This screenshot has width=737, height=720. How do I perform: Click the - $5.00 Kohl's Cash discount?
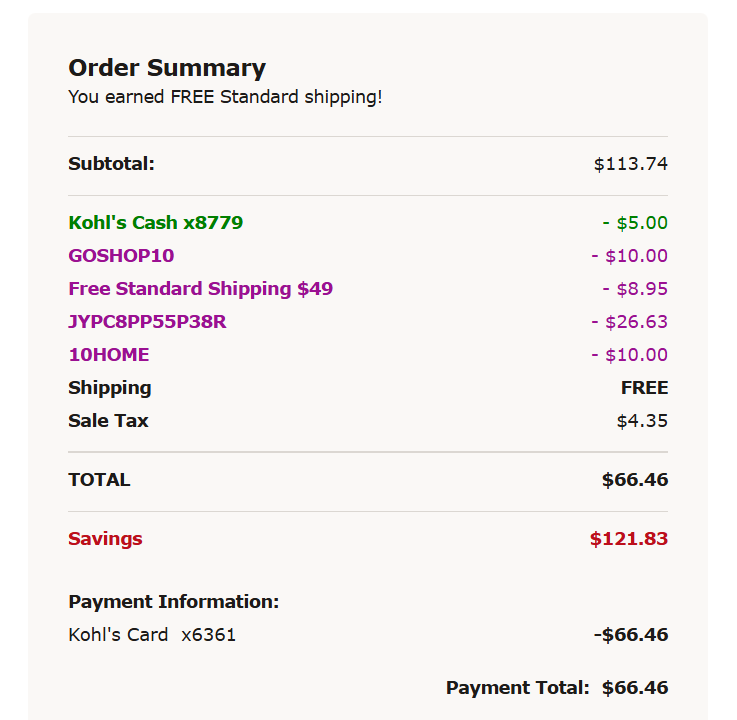tap(635, 223)
